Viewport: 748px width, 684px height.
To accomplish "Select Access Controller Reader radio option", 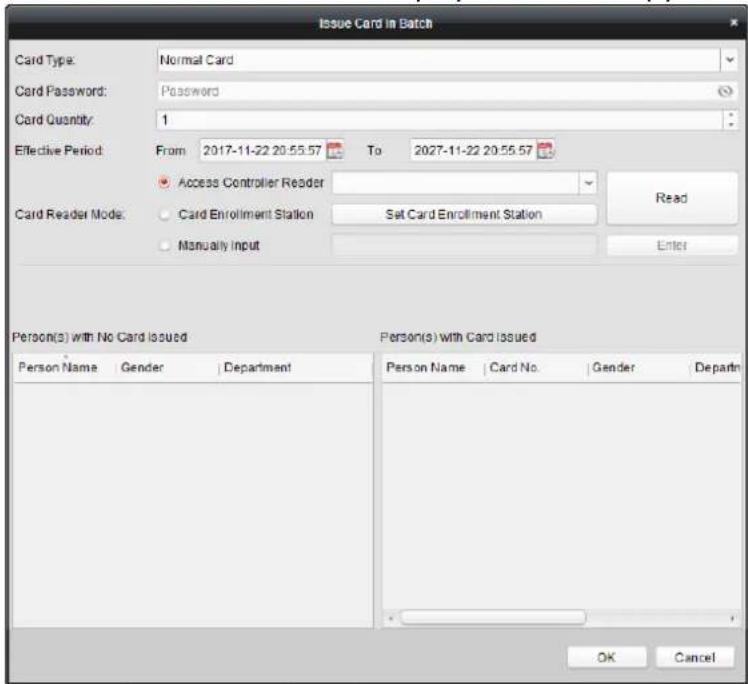I will click(164, 182).
